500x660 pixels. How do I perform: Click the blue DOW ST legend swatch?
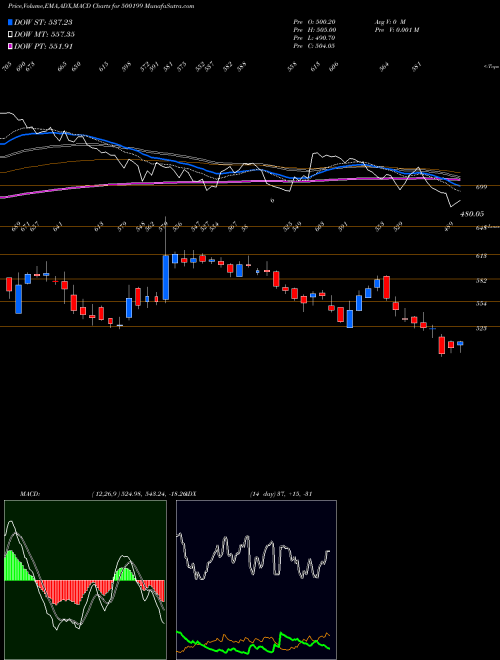[10, 22]
